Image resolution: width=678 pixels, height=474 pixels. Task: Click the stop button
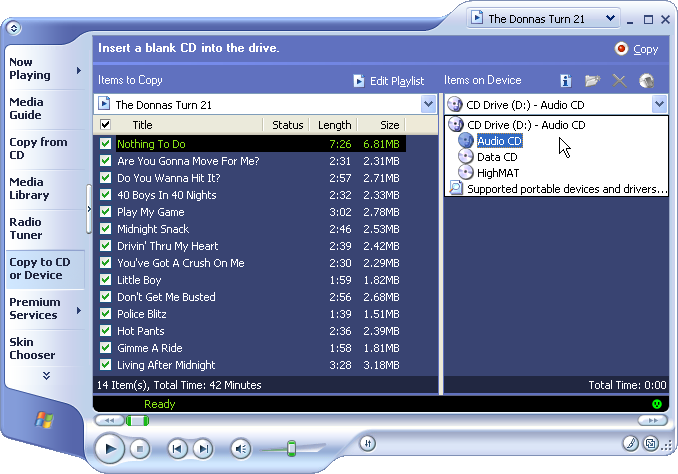click(140, 449)
